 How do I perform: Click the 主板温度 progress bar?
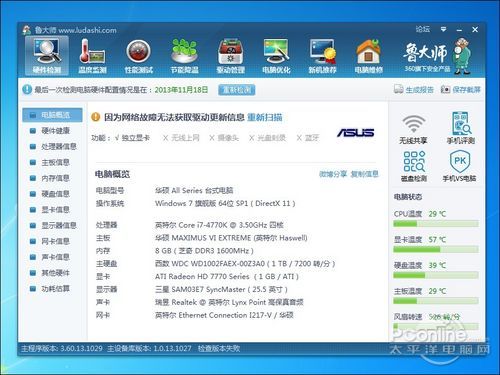pyautogui.click(x=436, y=301)
